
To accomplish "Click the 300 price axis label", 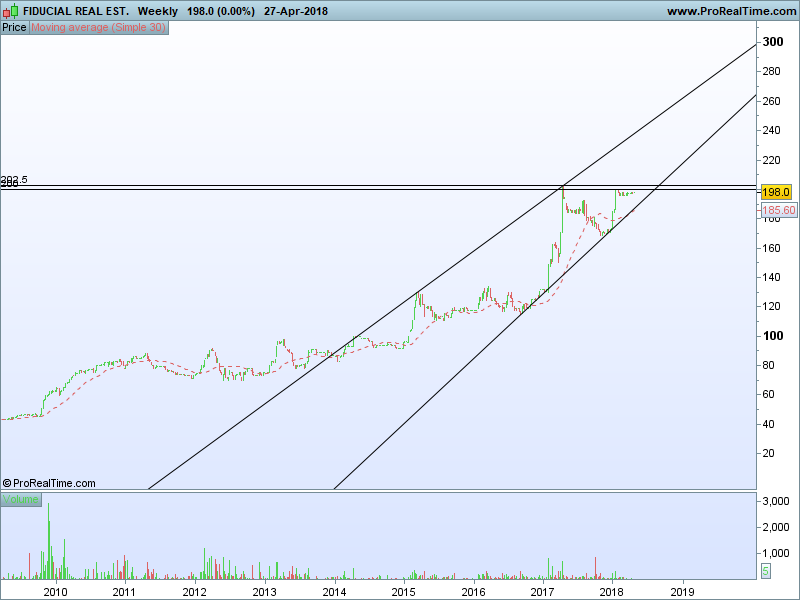I will click(x=772, y=42).
